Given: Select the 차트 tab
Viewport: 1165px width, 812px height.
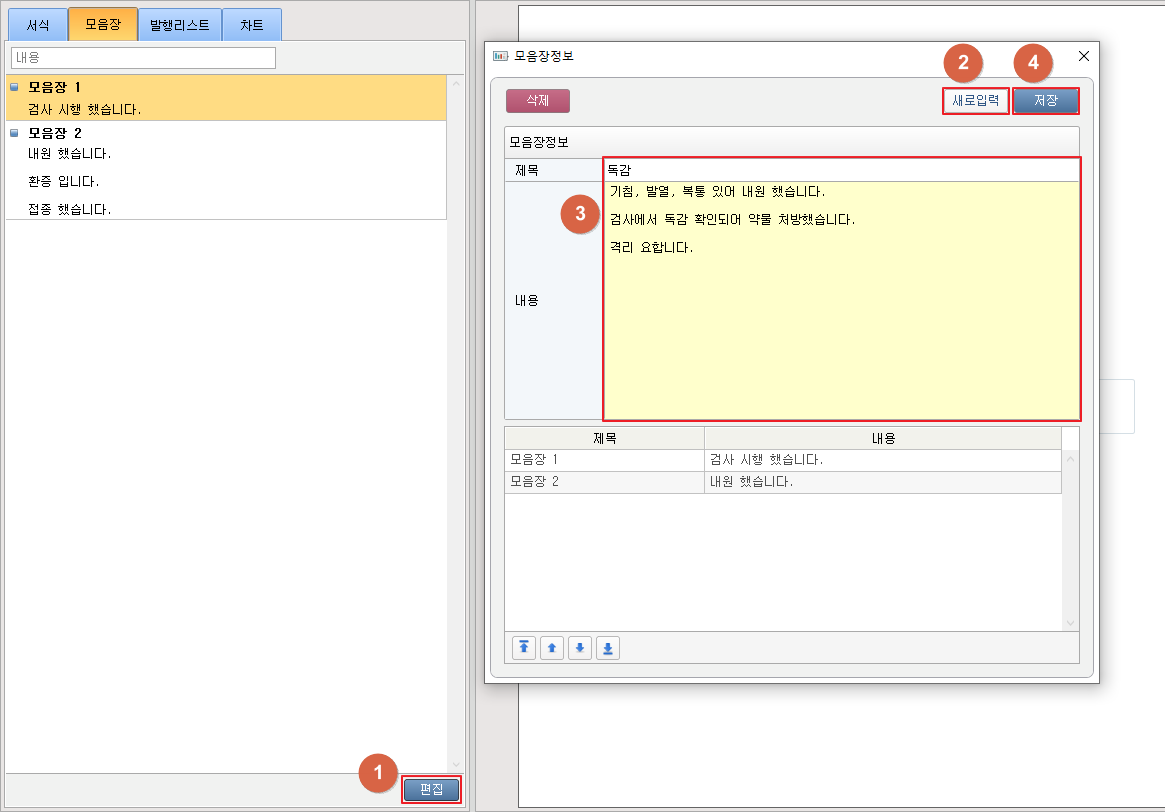Looking at the screenshot, I should (251, 25).
